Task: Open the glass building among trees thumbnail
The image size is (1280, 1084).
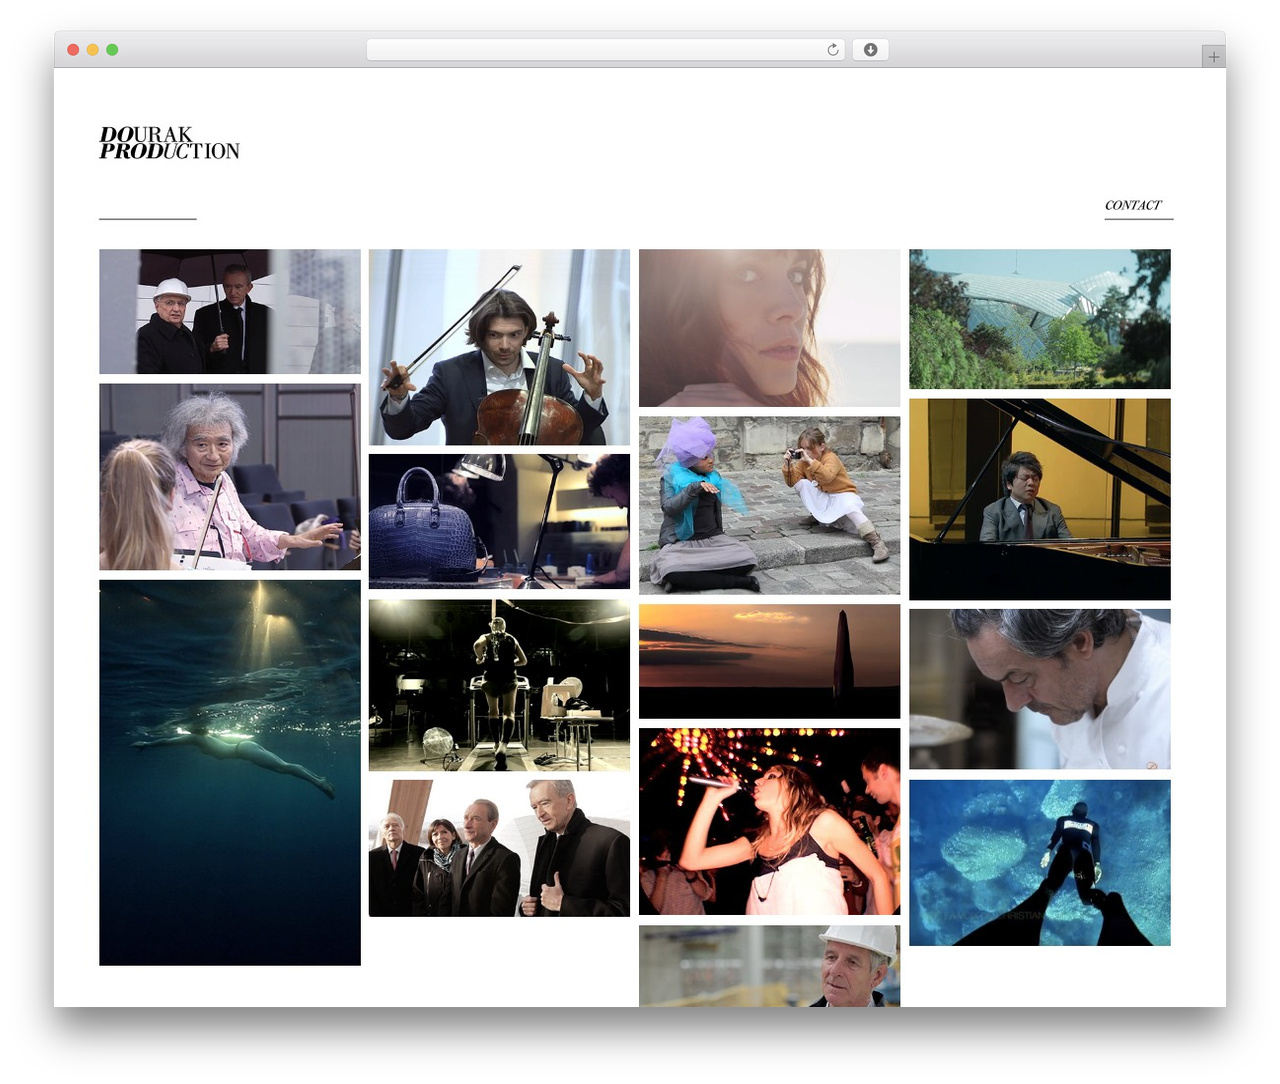Action: pos(1039,319)
